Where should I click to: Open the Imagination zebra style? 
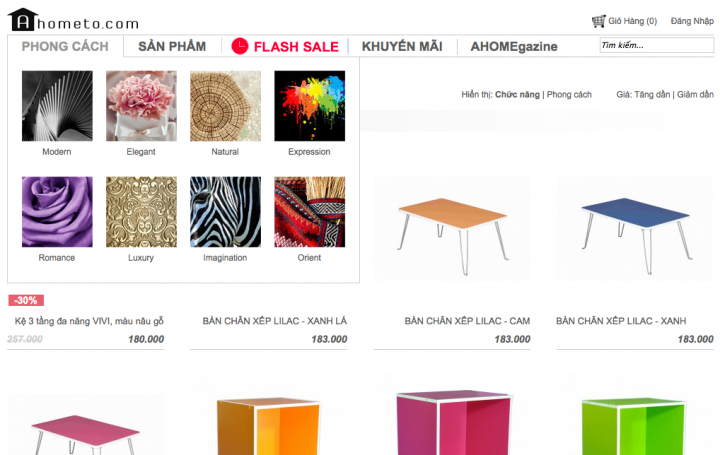tap(225, 212)
